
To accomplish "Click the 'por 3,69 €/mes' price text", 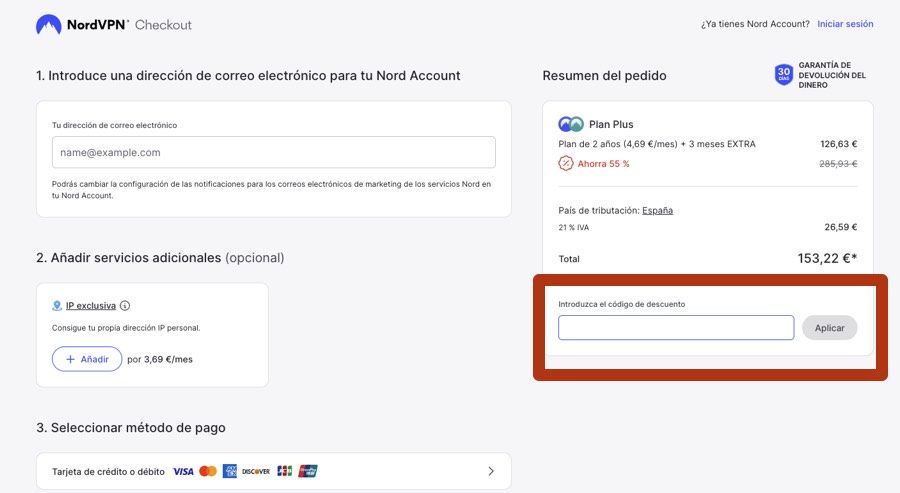I will click(160, 359).
